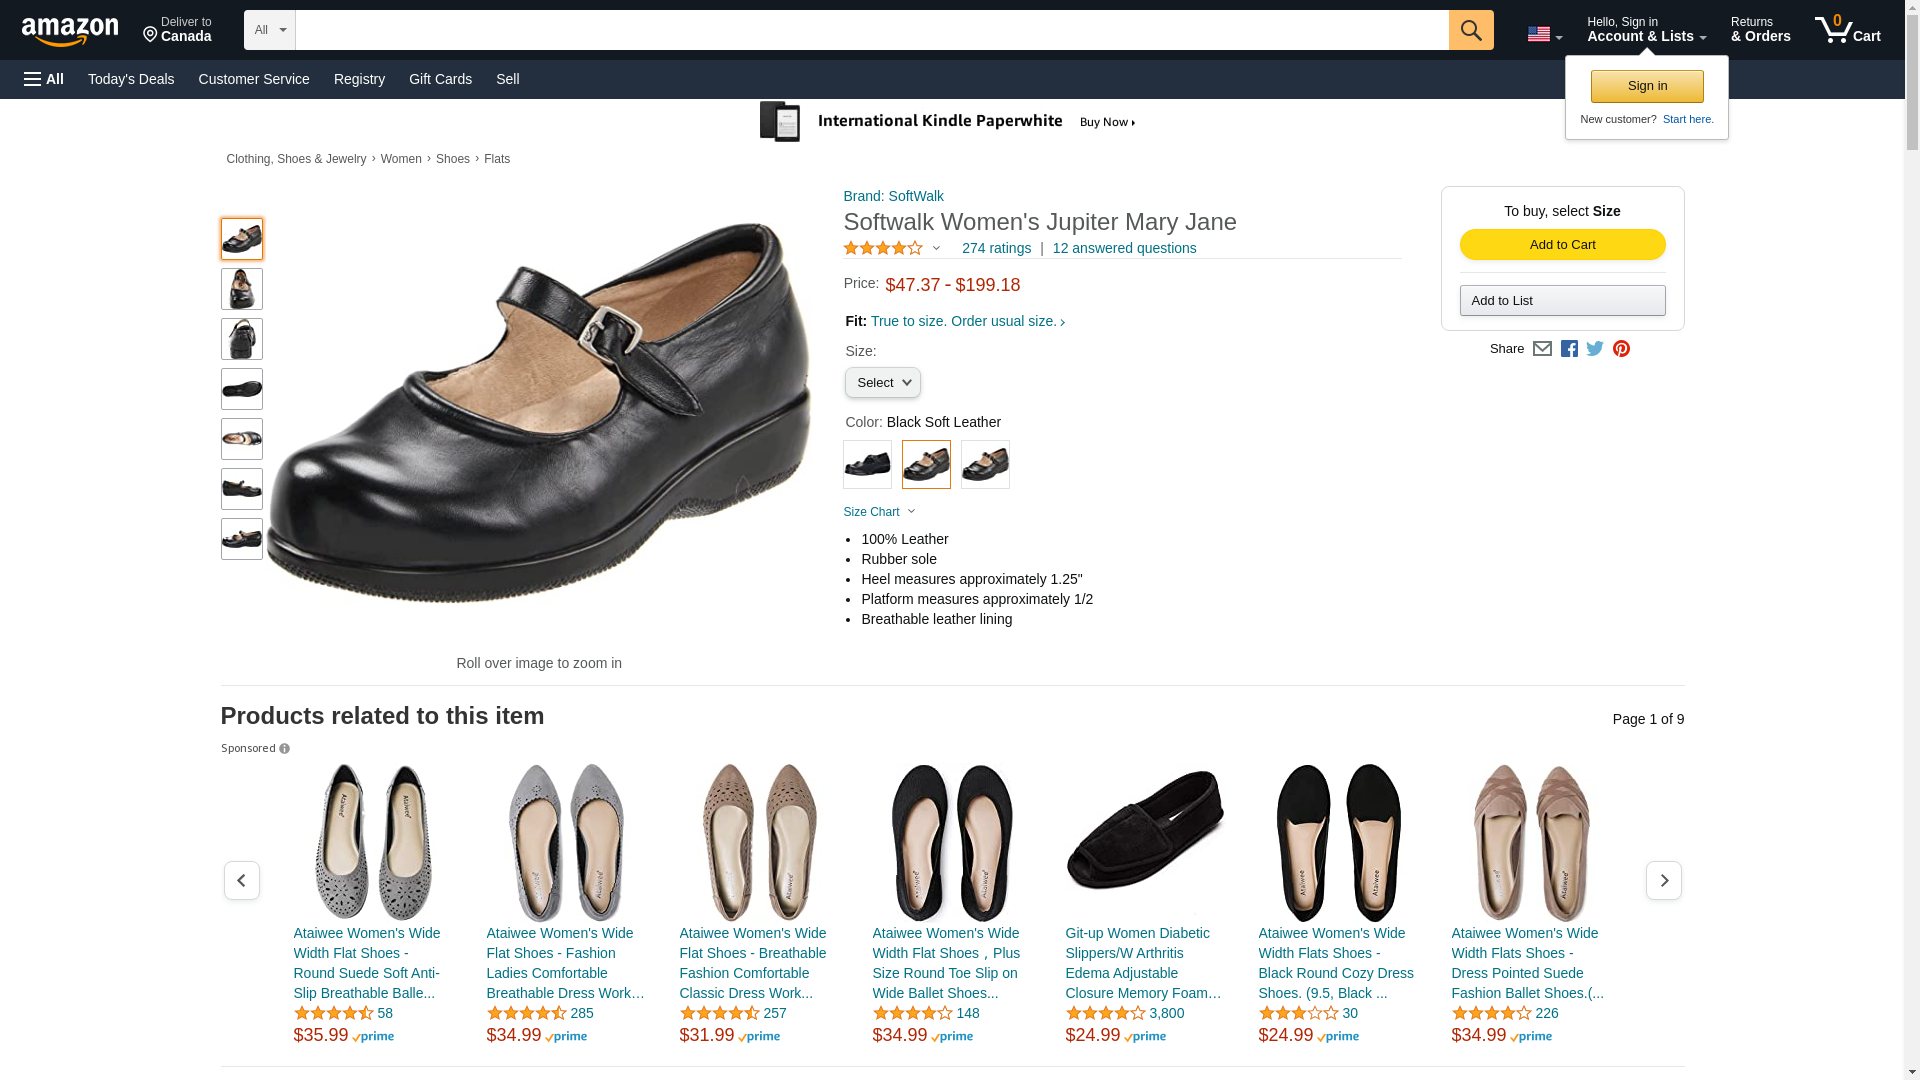Open the country flag language dropdown
1920x1080 pixels.
tap(1544, 34)
